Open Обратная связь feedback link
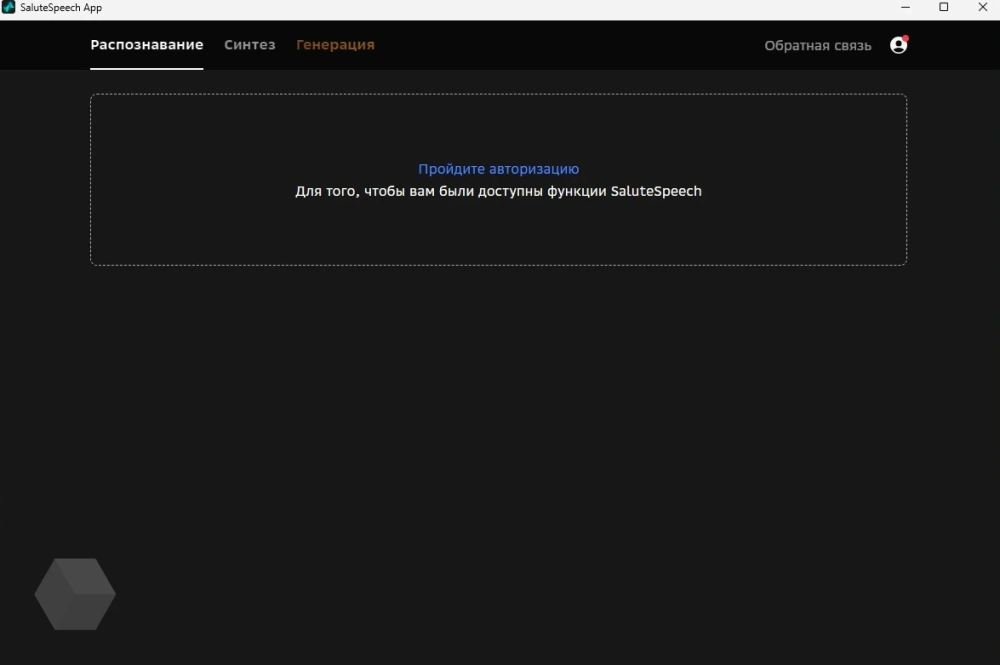This screenshot has width=1000, height=665. (817, 46)
